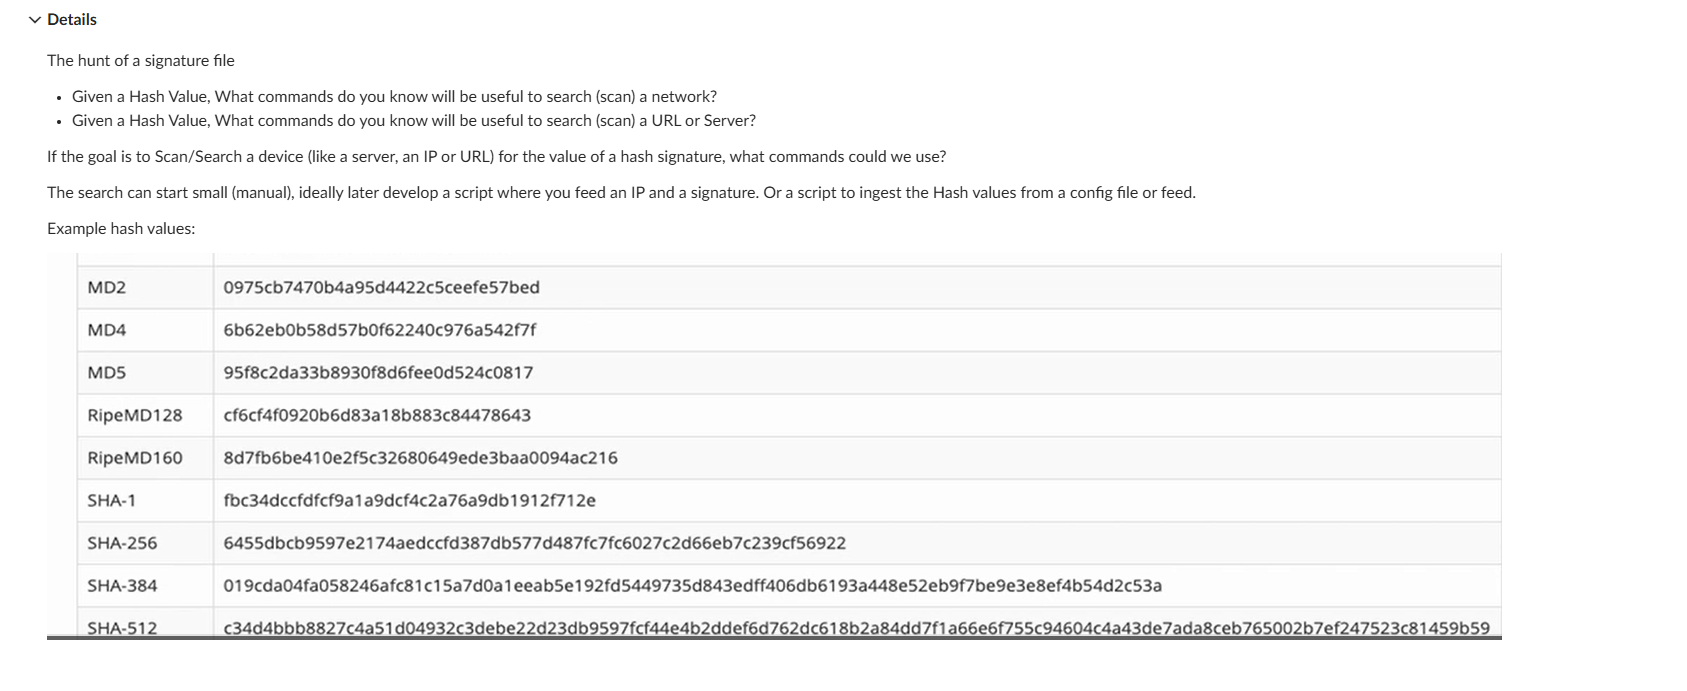
Task: Click 'The hunt of a signature file' text
Action: point(140,60)
